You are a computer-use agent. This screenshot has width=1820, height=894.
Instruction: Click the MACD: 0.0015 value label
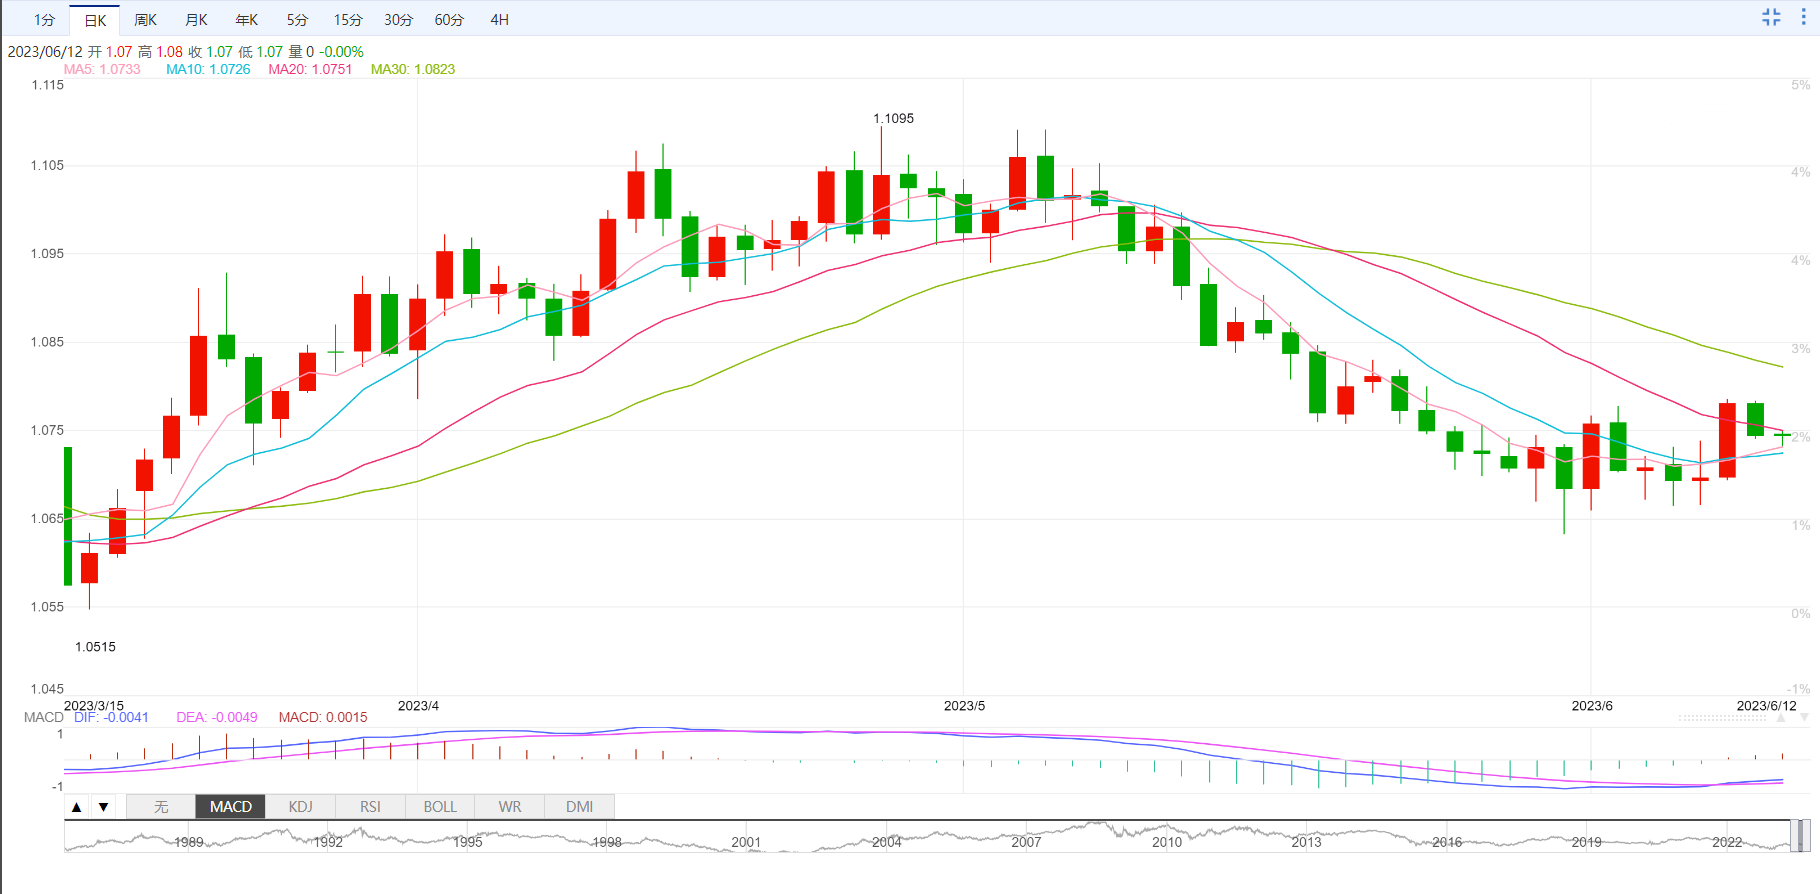[323, 717]
